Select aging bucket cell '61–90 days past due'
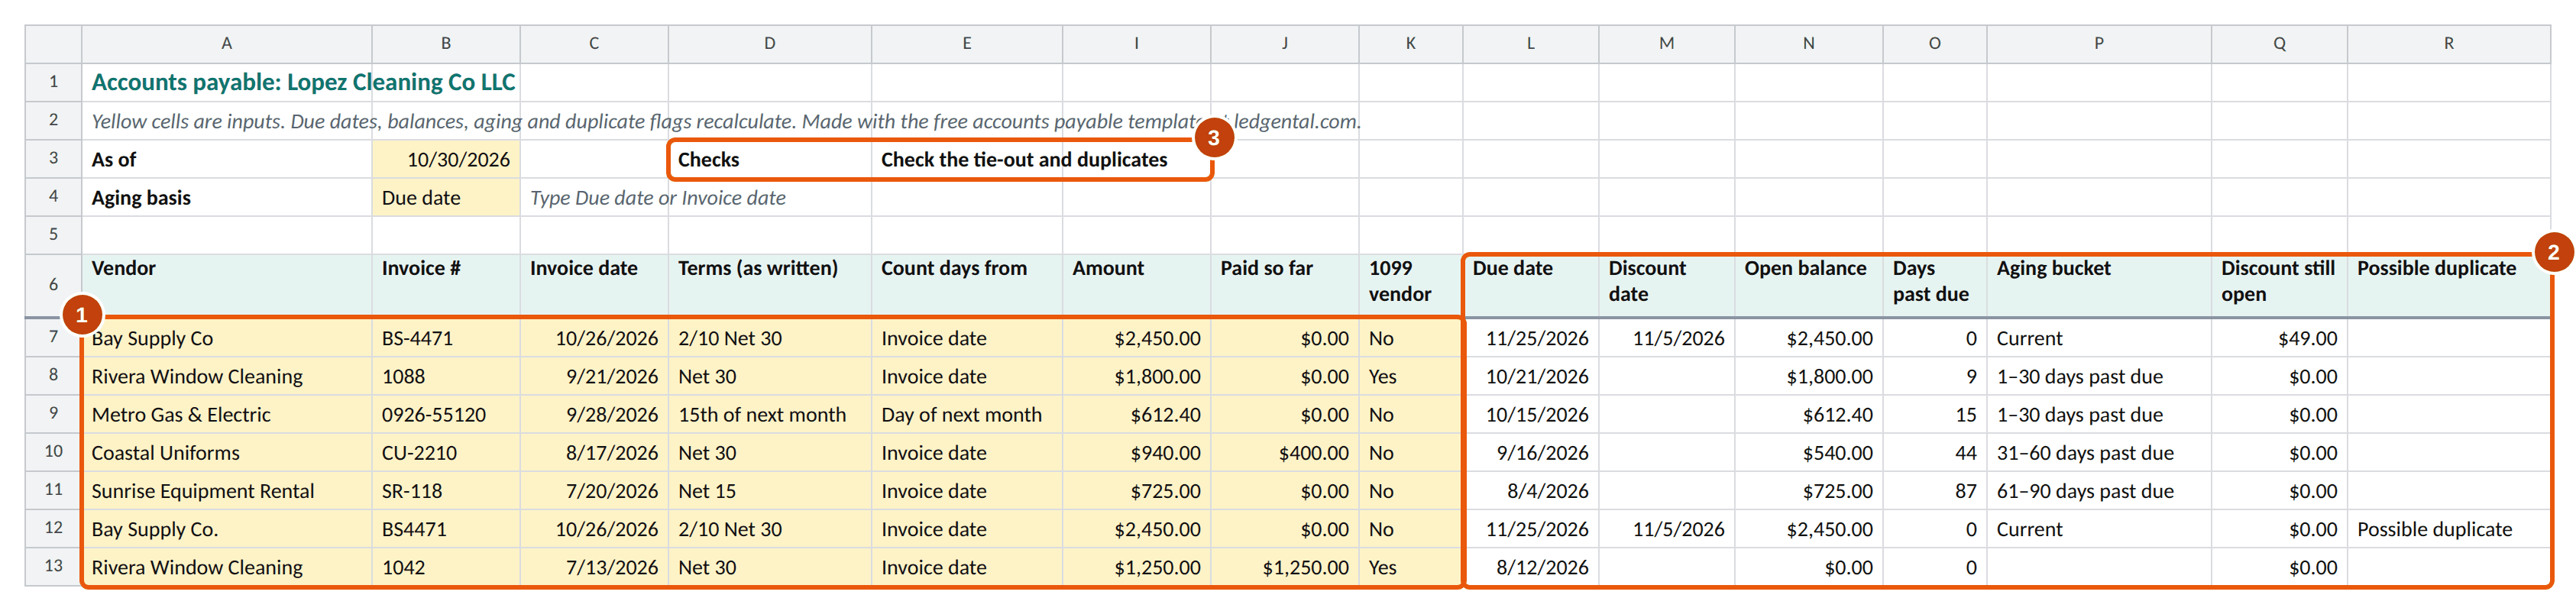This screenshot has width=2576, height=611. coord(2098,490)
